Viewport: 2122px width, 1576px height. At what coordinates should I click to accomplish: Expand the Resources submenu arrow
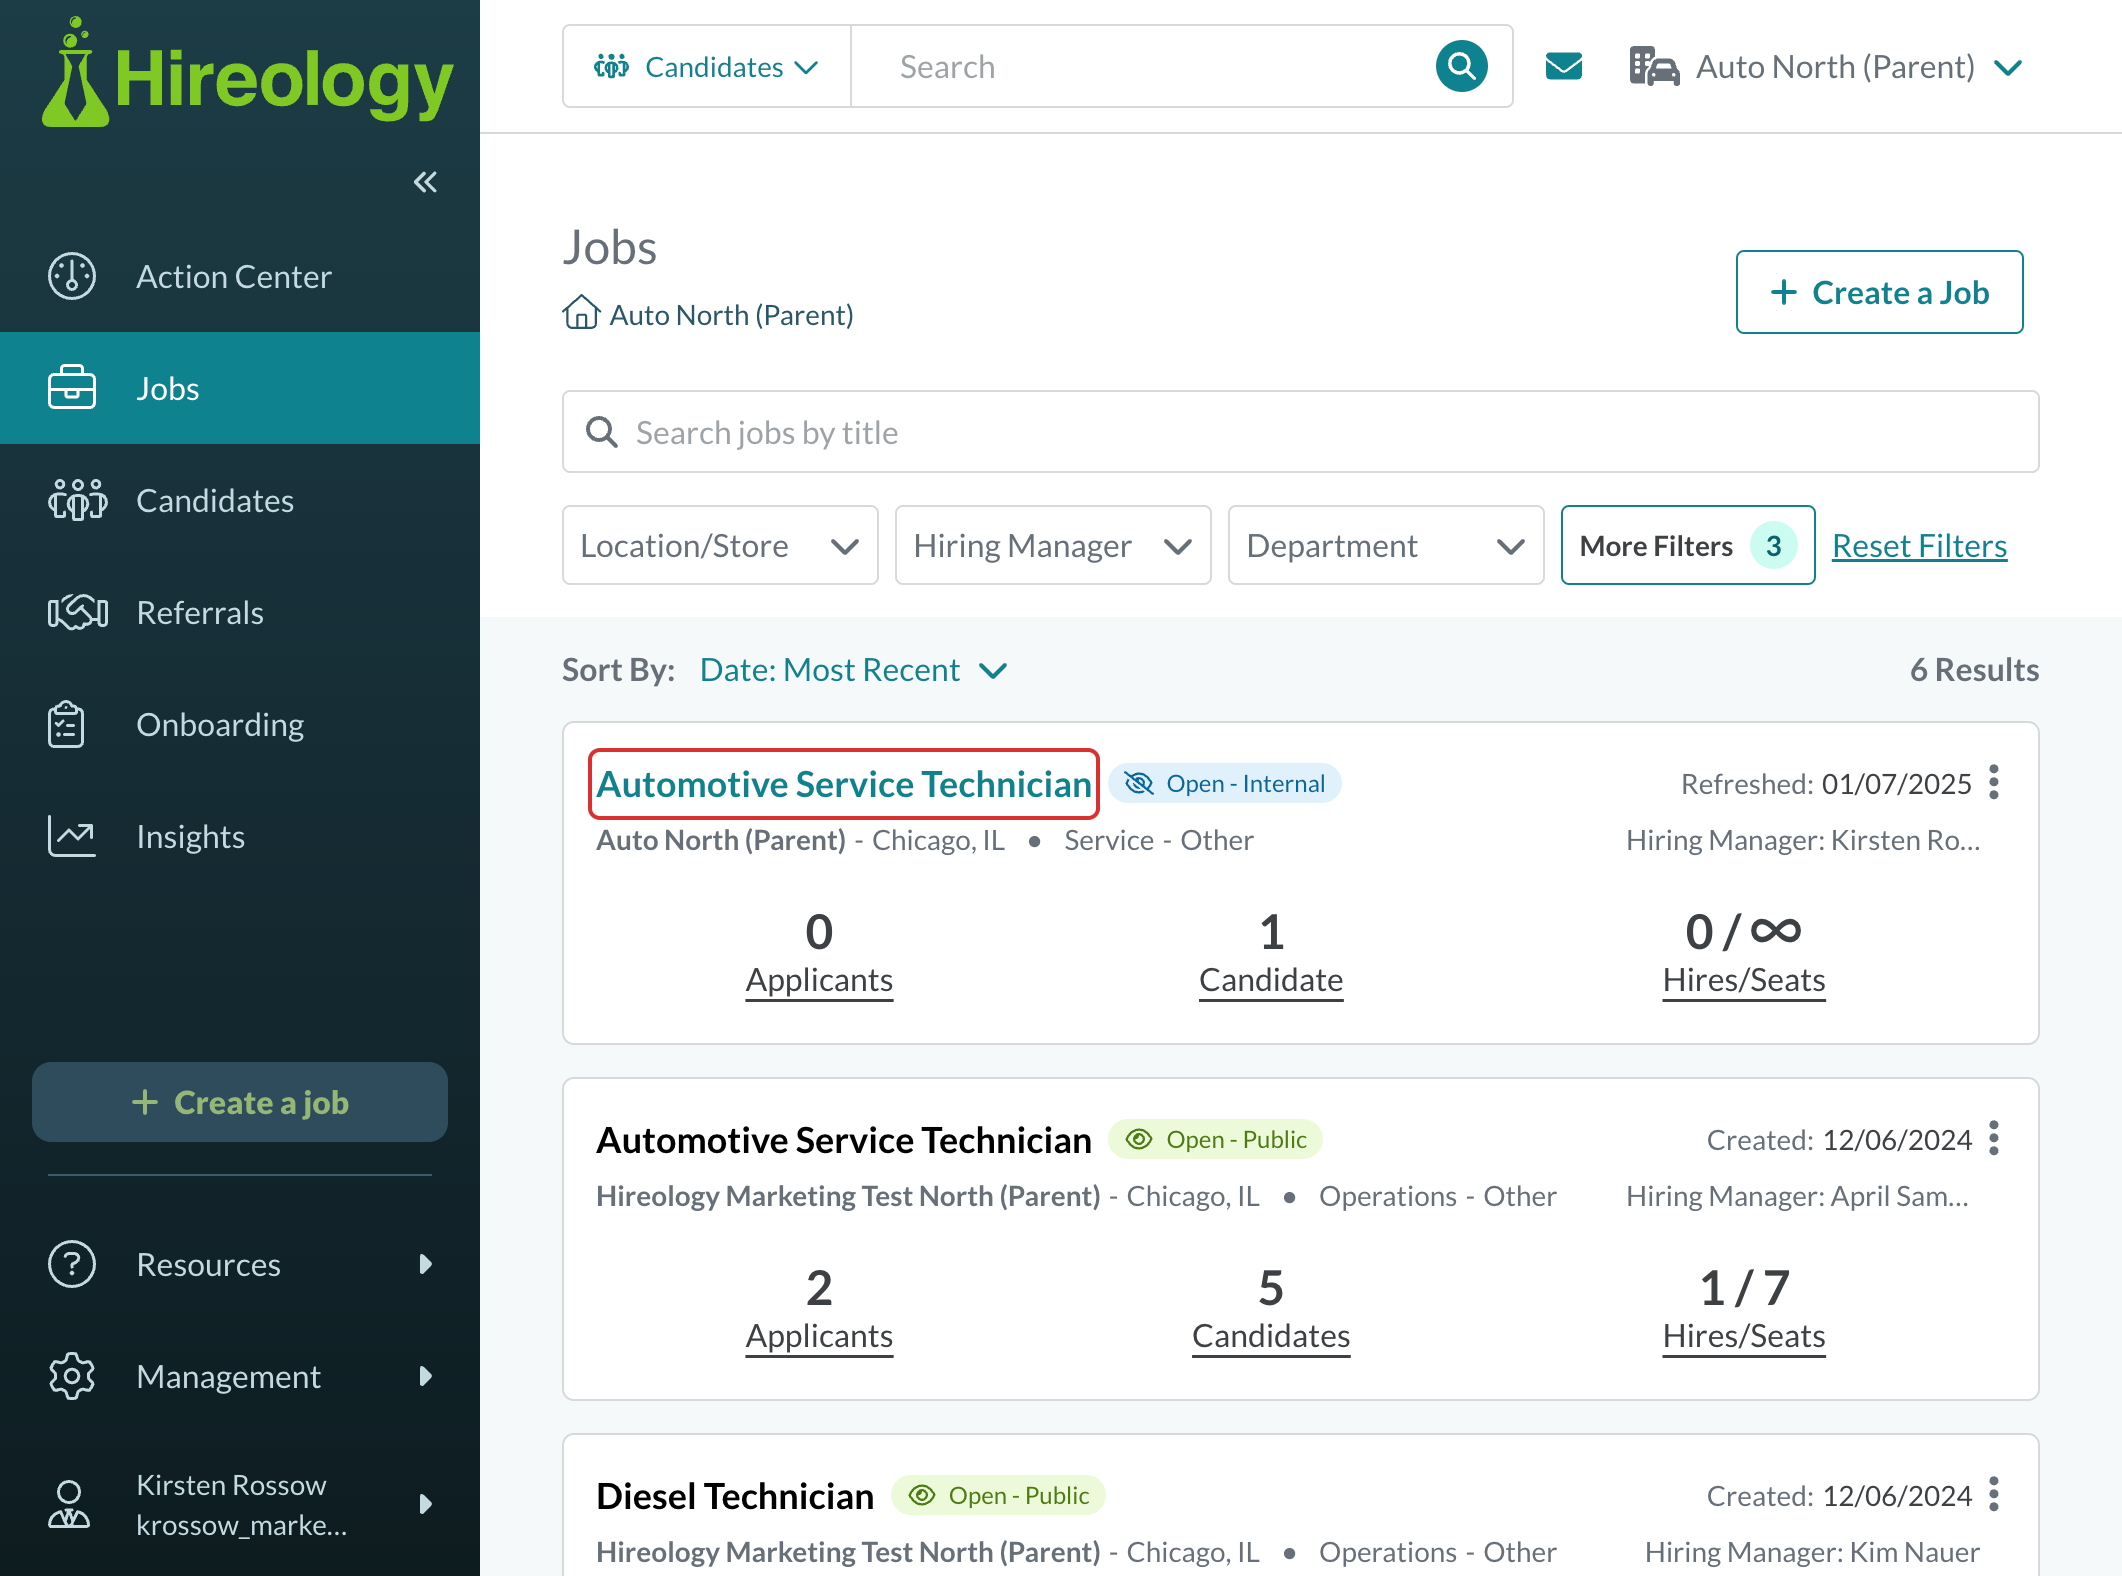(425, 1264)
